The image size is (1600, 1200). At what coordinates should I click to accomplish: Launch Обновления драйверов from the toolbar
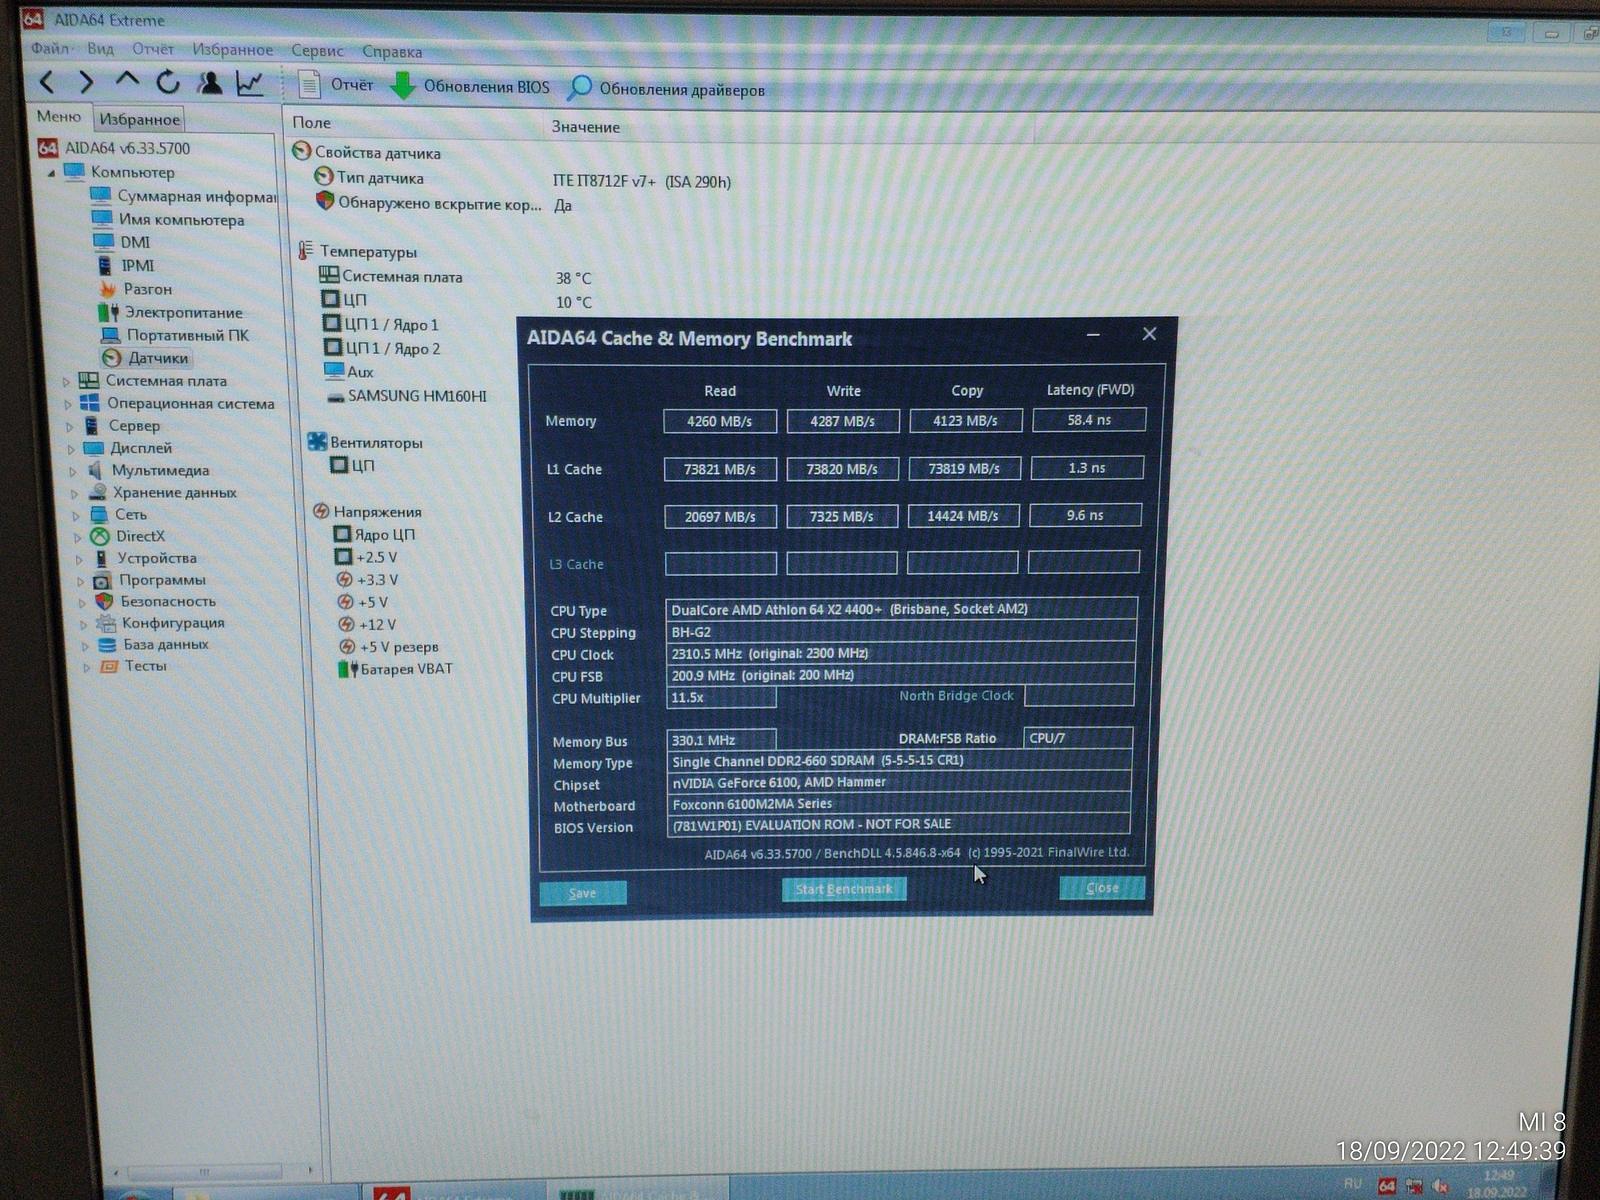click(666, 89)
